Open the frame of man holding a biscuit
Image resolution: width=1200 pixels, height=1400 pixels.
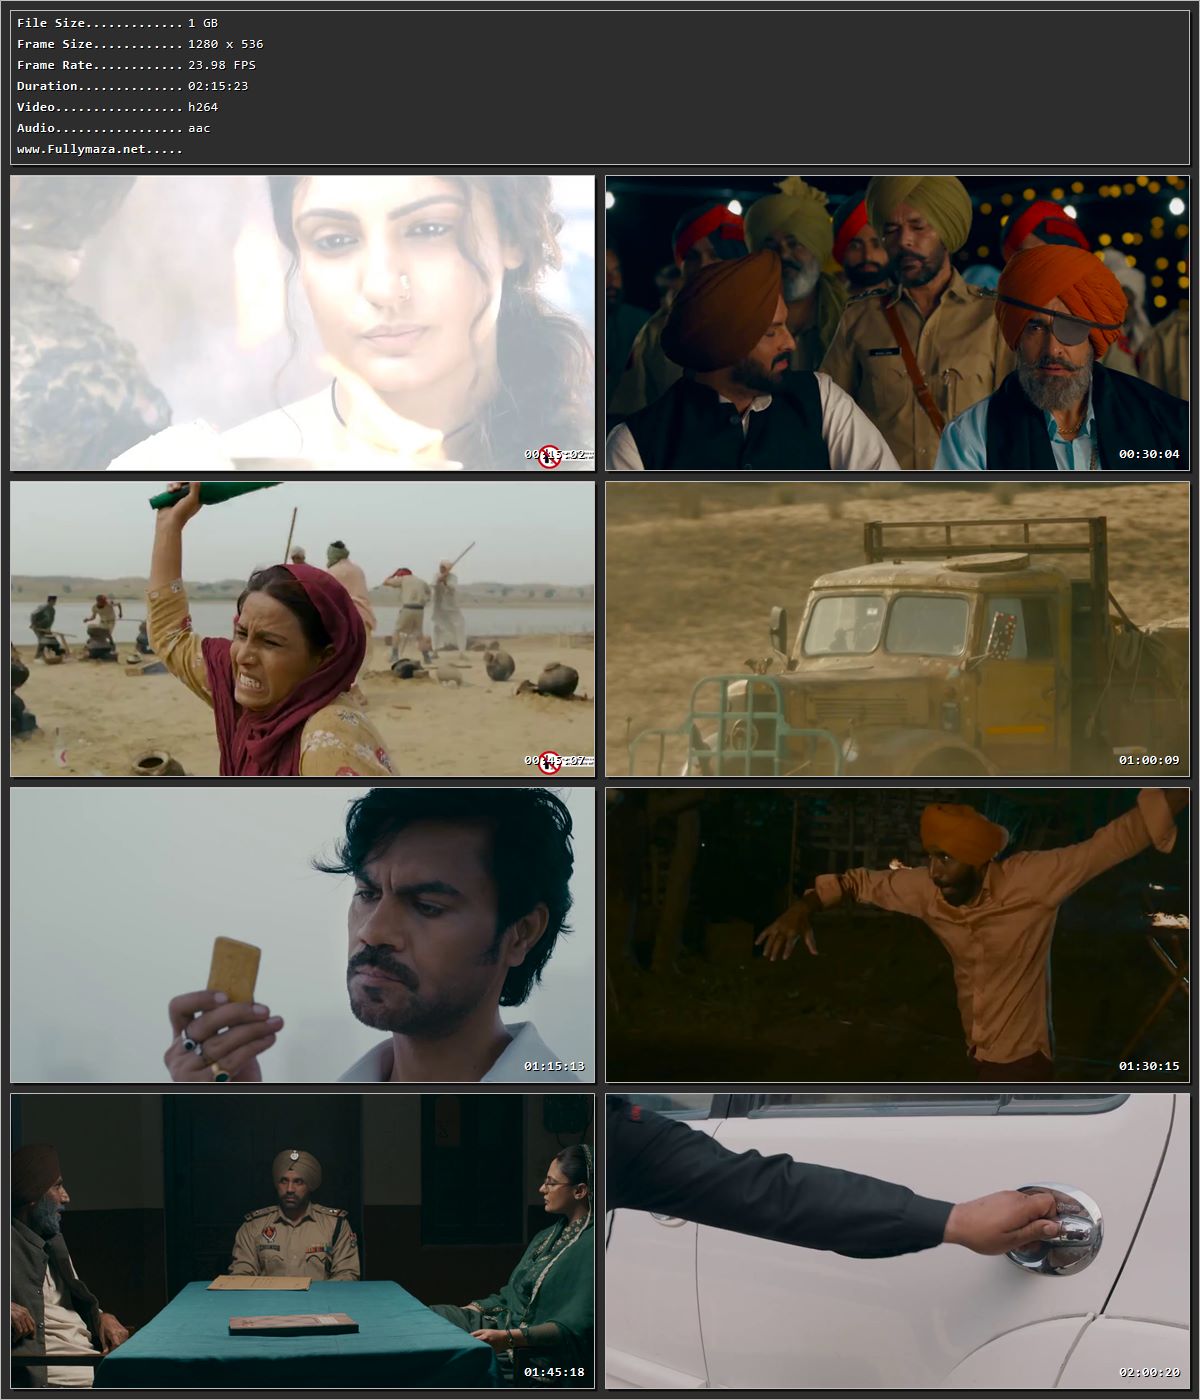(x=302, y=935)
